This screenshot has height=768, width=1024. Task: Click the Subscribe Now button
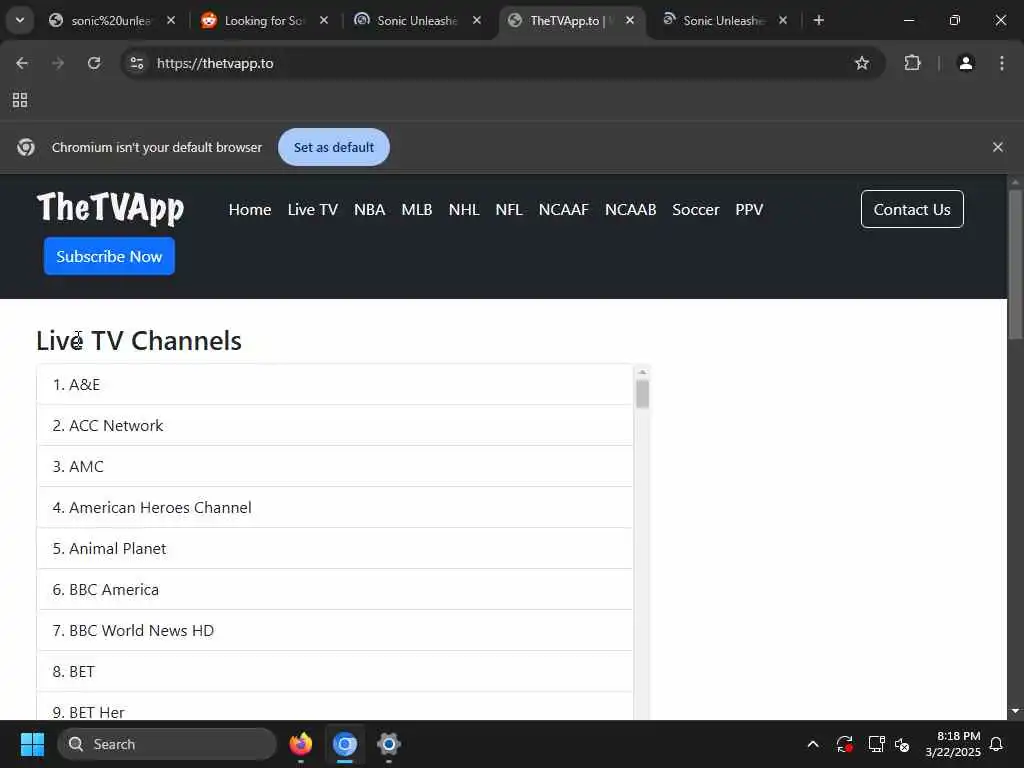point(109,256)
